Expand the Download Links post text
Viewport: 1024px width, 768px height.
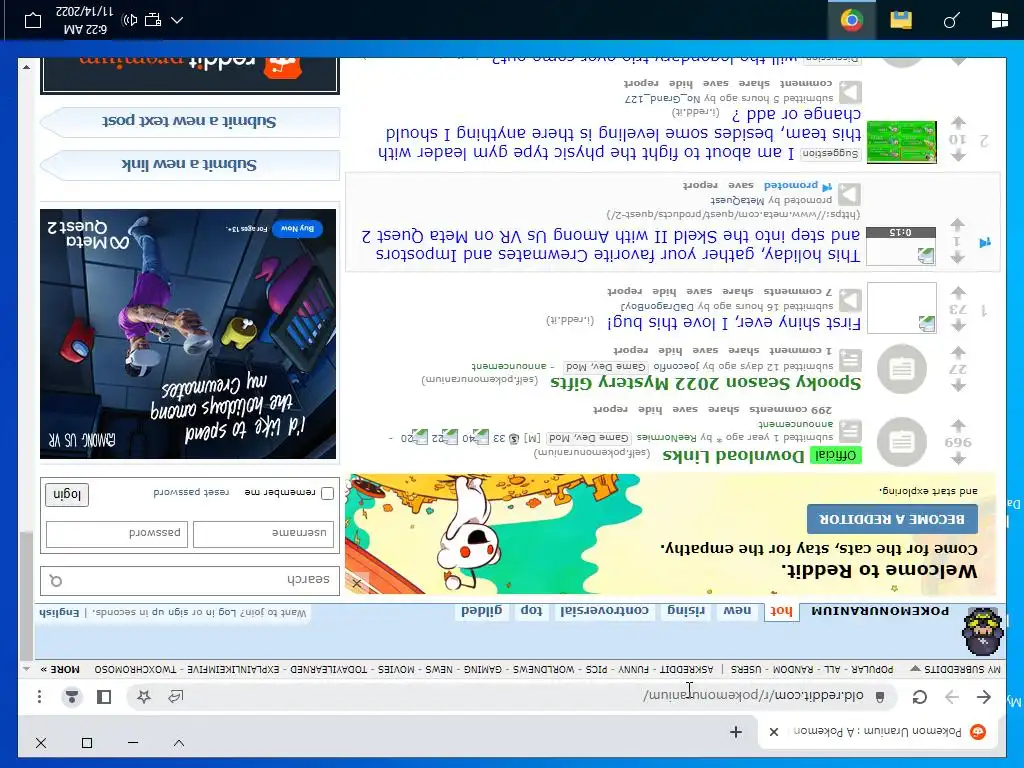(850, 430)
